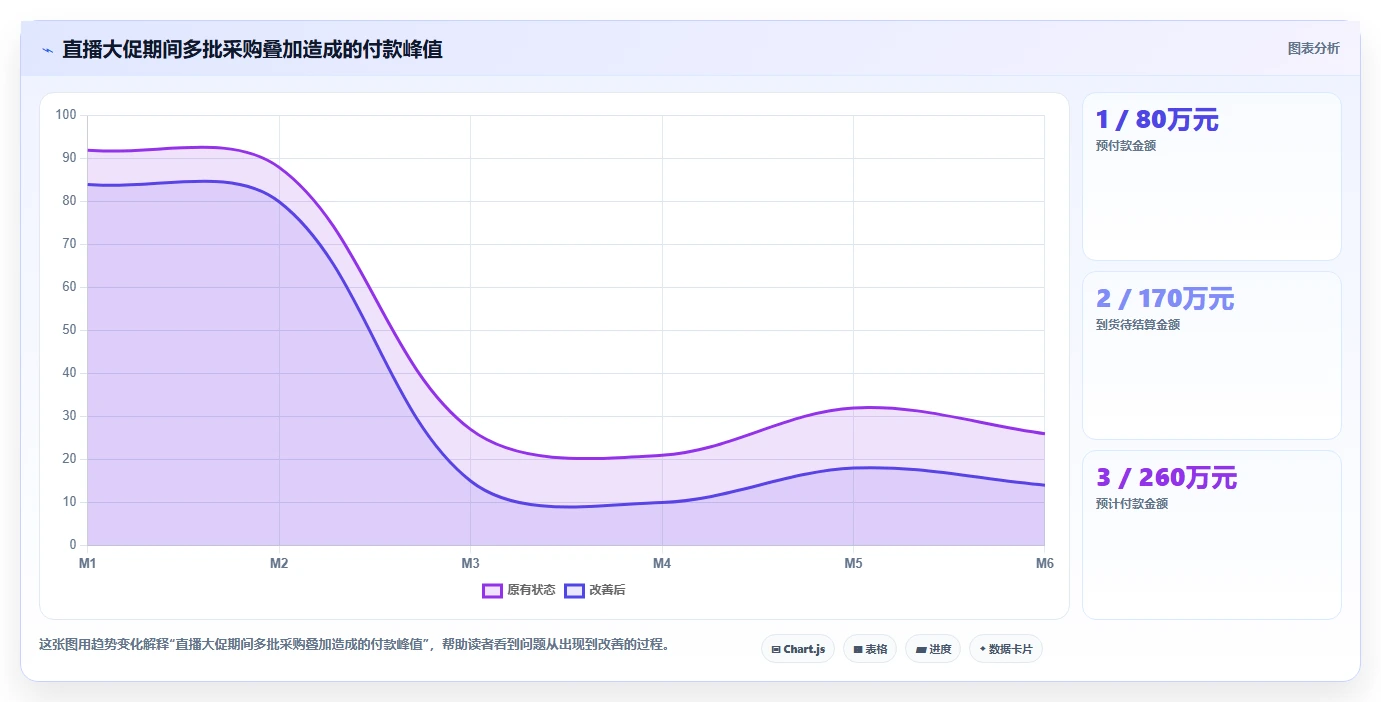Select the Chart.js tag button

(x=798, y=649)
